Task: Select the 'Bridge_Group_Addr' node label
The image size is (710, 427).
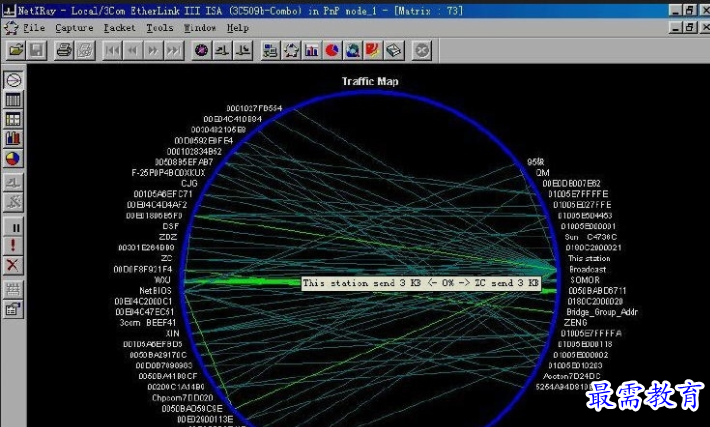Action: click(x=602, y=312)
